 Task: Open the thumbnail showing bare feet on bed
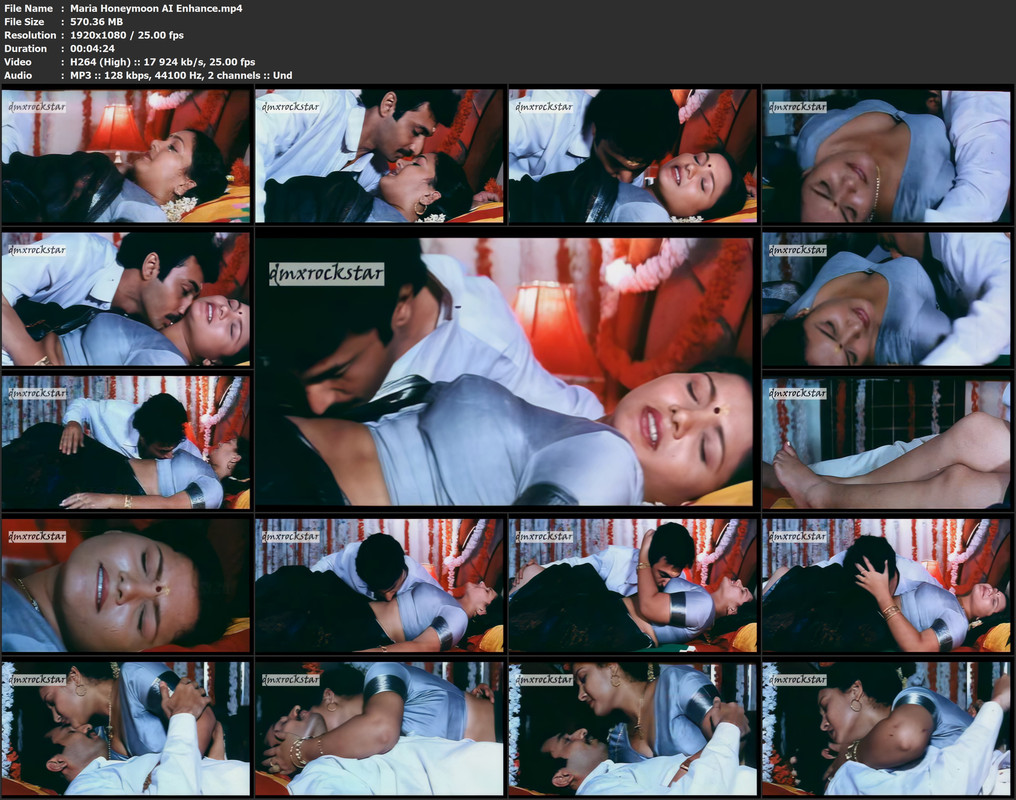tap(886, 442)
